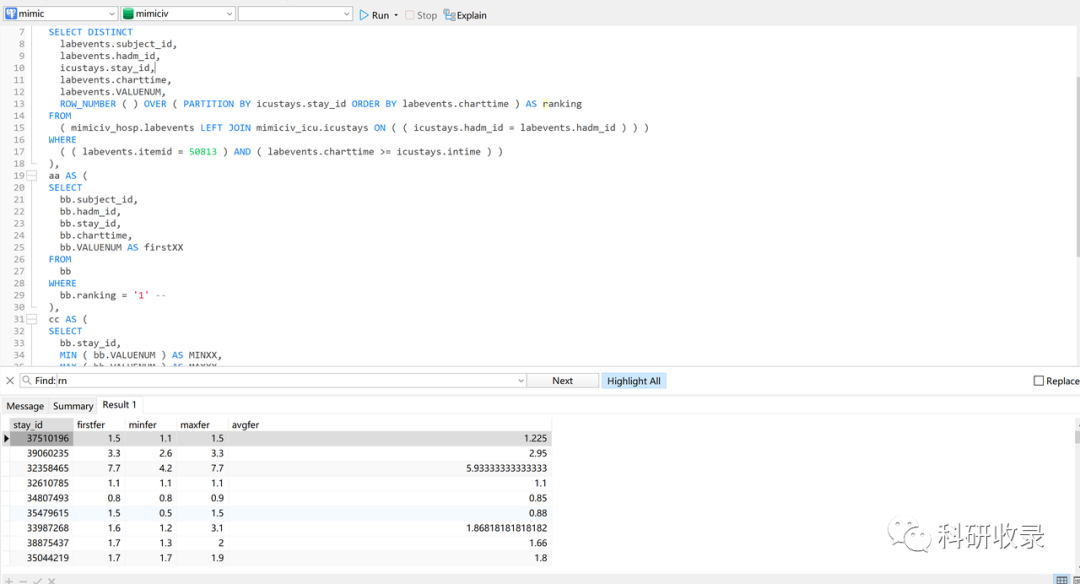Click the number 50813 in line 17
Image resolution: width=1080 pixels, height=584 pixels.
click(x=202, y=152)
